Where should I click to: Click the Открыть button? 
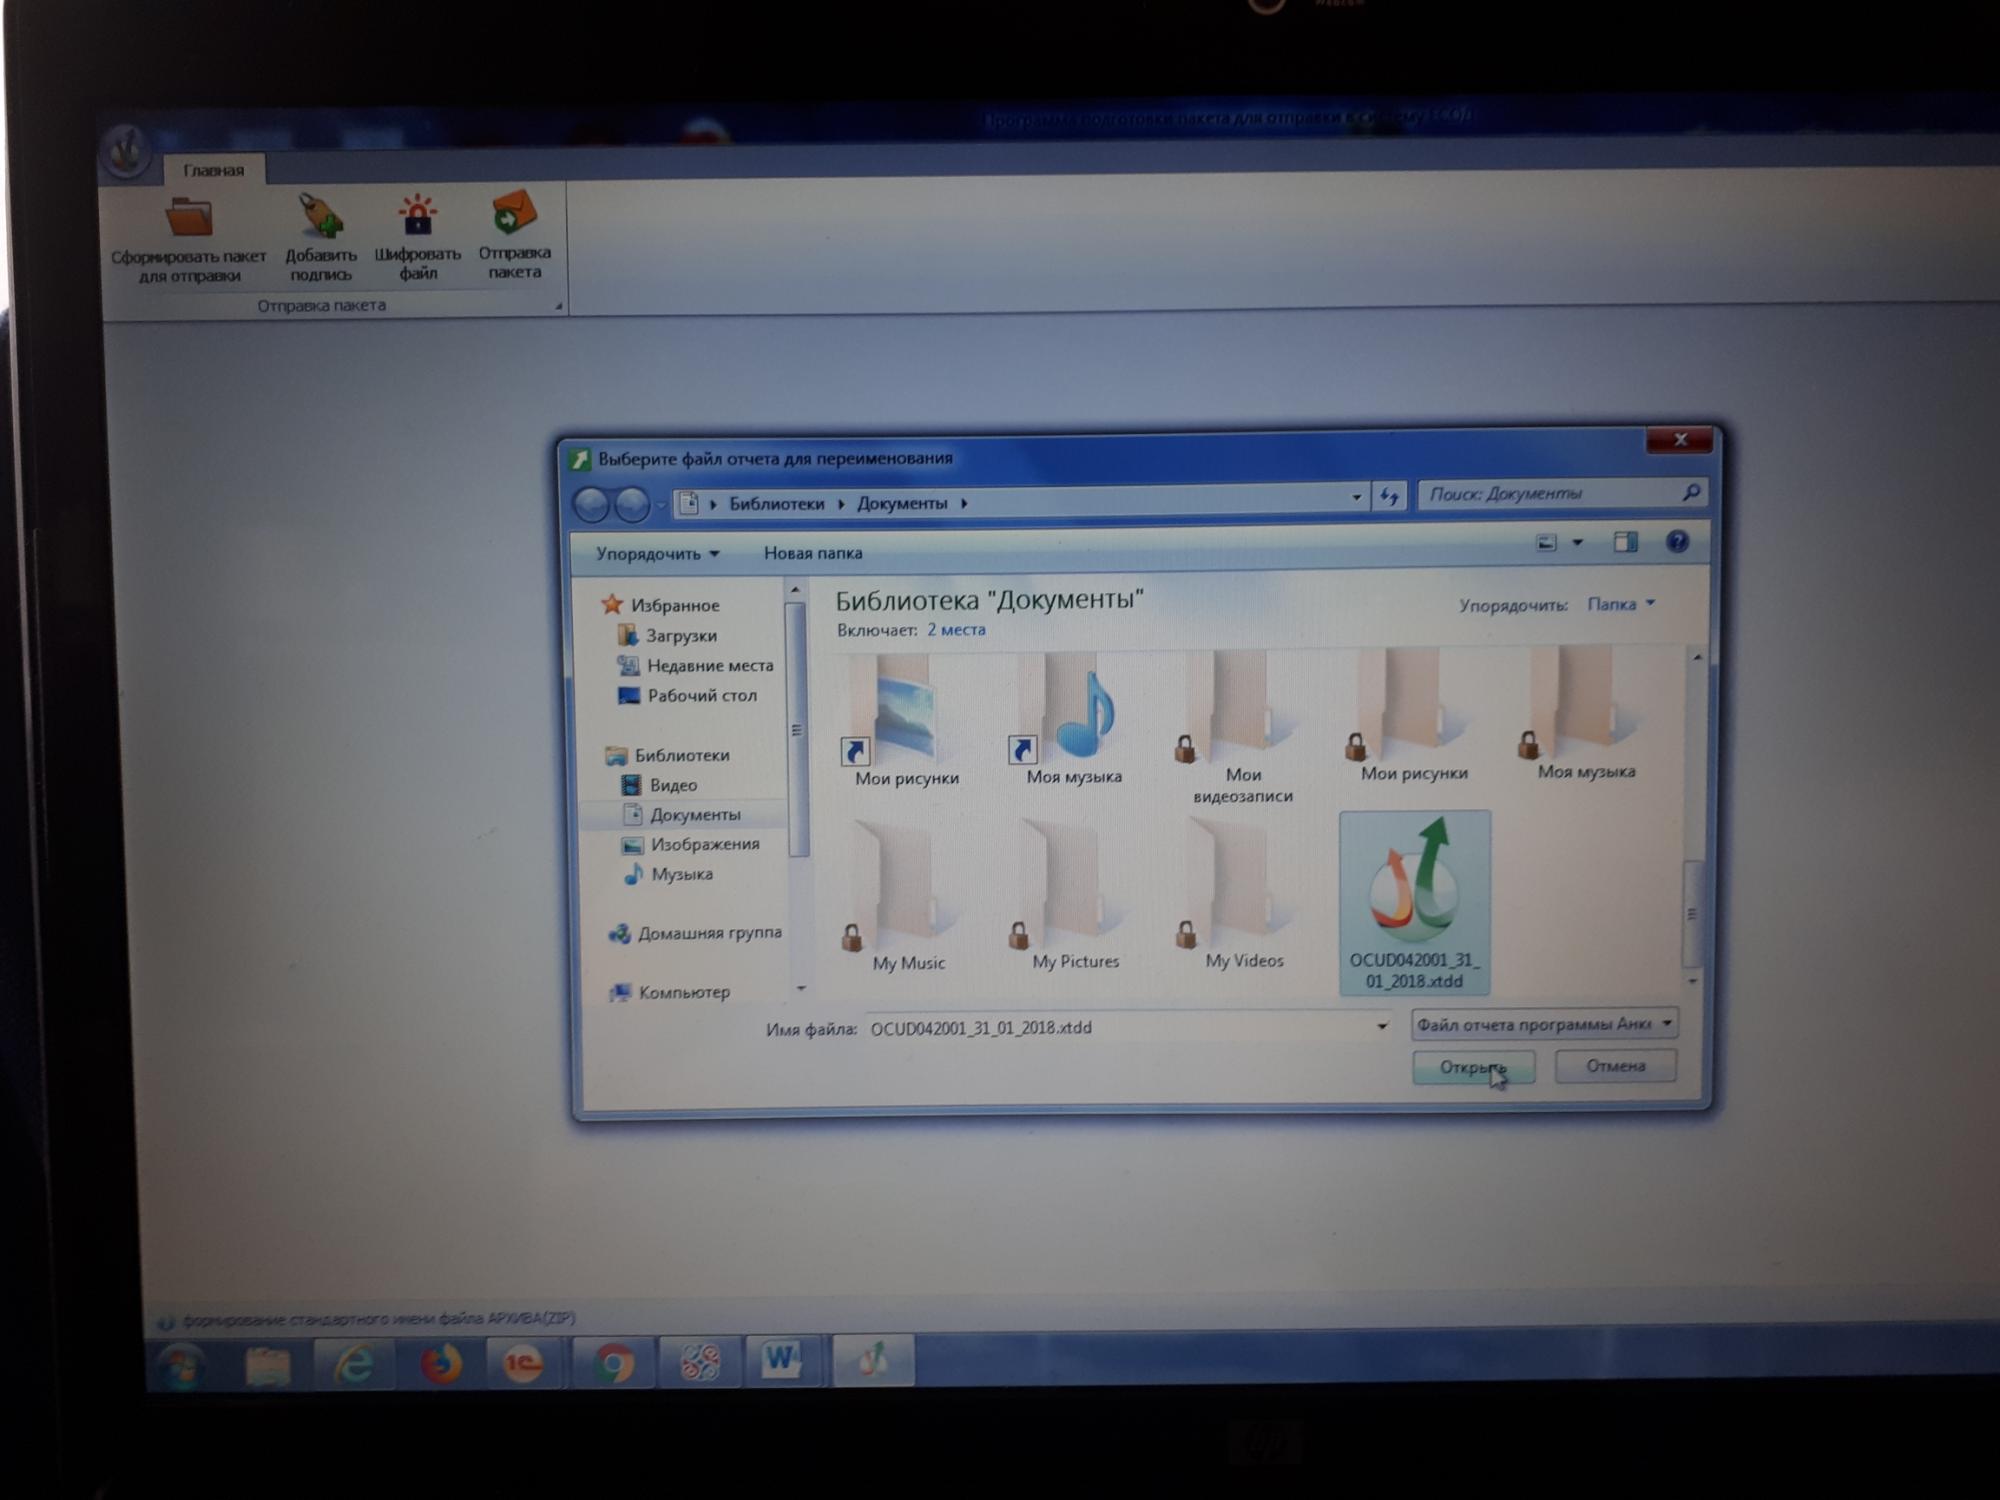point(1473,1067)
